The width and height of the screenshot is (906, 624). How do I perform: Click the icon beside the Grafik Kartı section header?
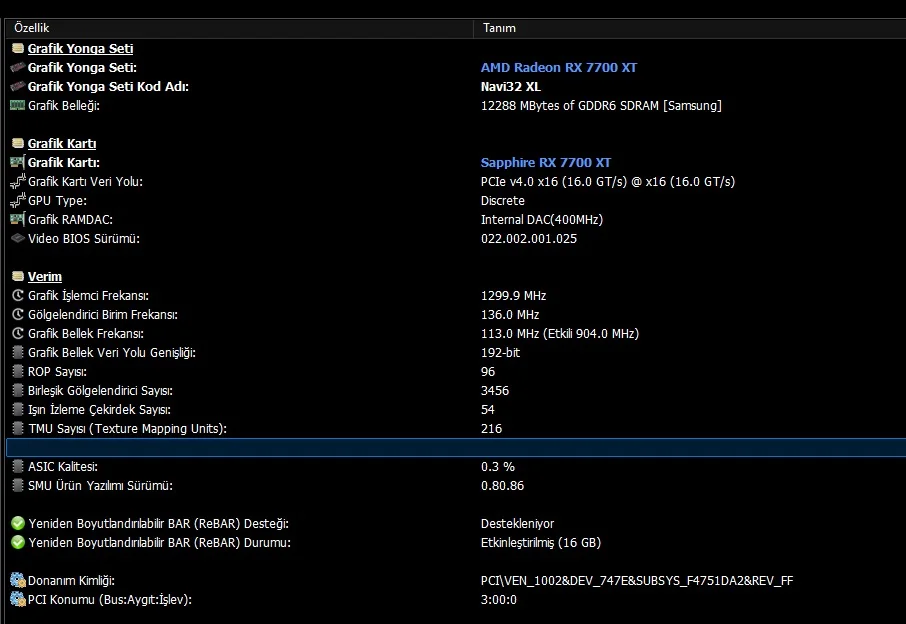point(18,143)
